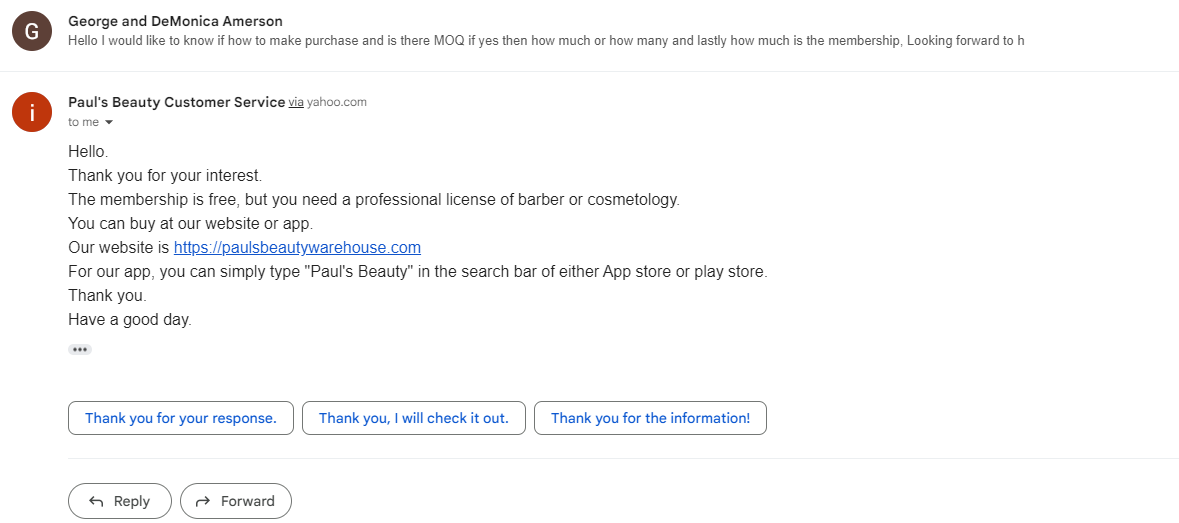Expand the collapsed message starting 'Hello I would like'
Image resolution: width=1179 pixels, height=523 pixels.
(x=546, y=41)
